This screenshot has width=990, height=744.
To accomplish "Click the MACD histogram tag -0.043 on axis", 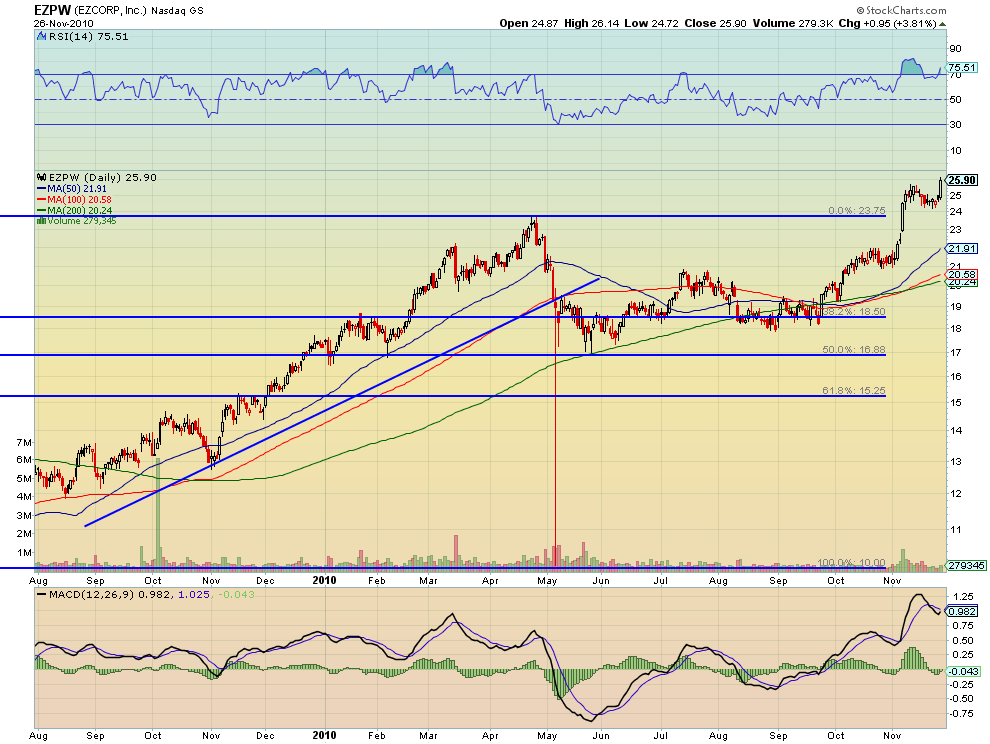I will (x=963, y=671).
